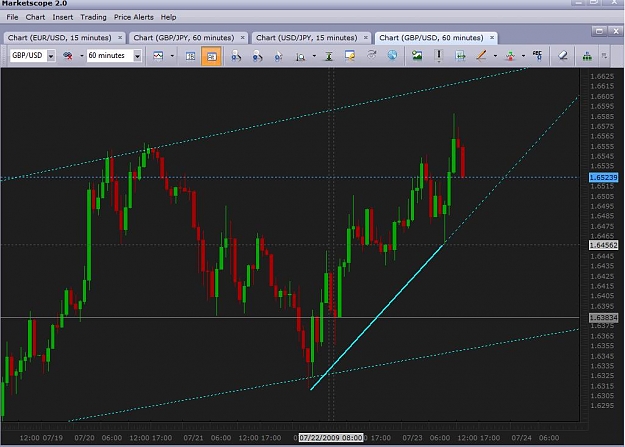Click the binoculars with red X icon
Screen dimensions: 625x447
point(68,56)
